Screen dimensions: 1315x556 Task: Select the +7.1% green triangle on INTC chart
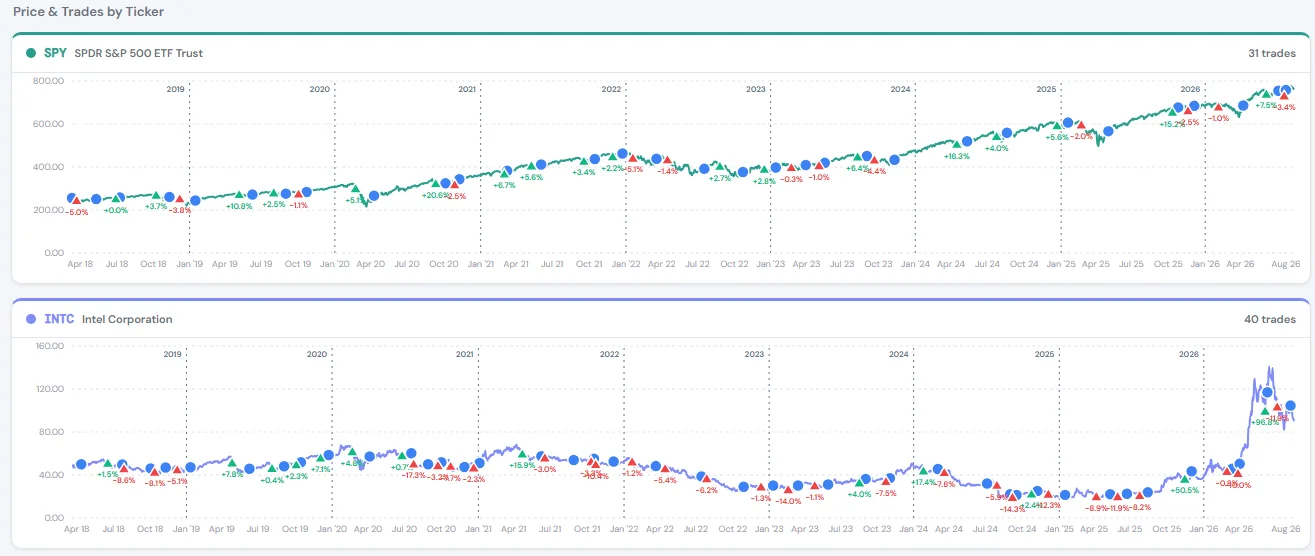[322, 459]
